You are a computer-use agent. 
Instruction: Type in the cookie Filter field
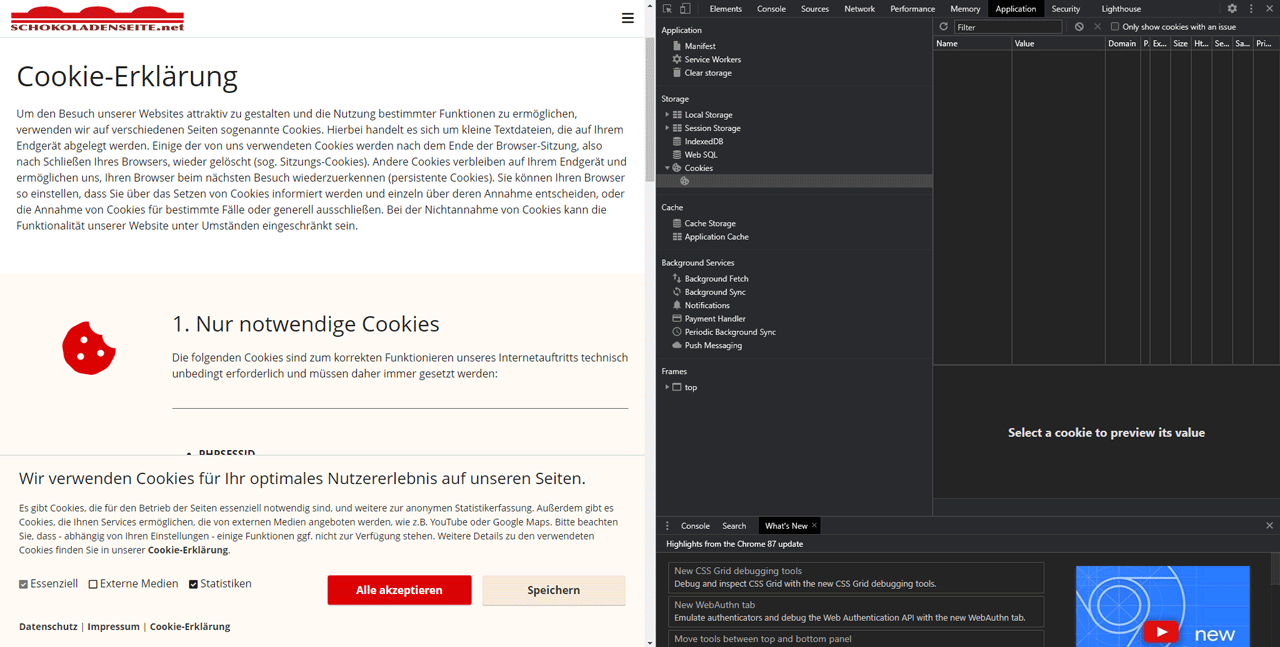(x=1010, y=27)
